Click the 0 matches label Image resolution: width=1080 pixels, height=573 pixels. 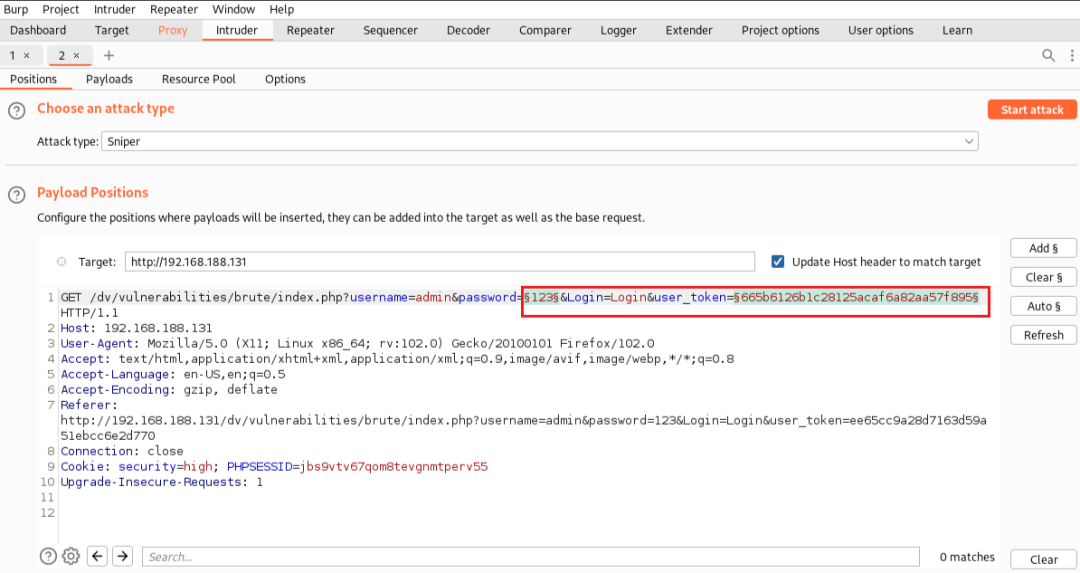click(967, 556)
